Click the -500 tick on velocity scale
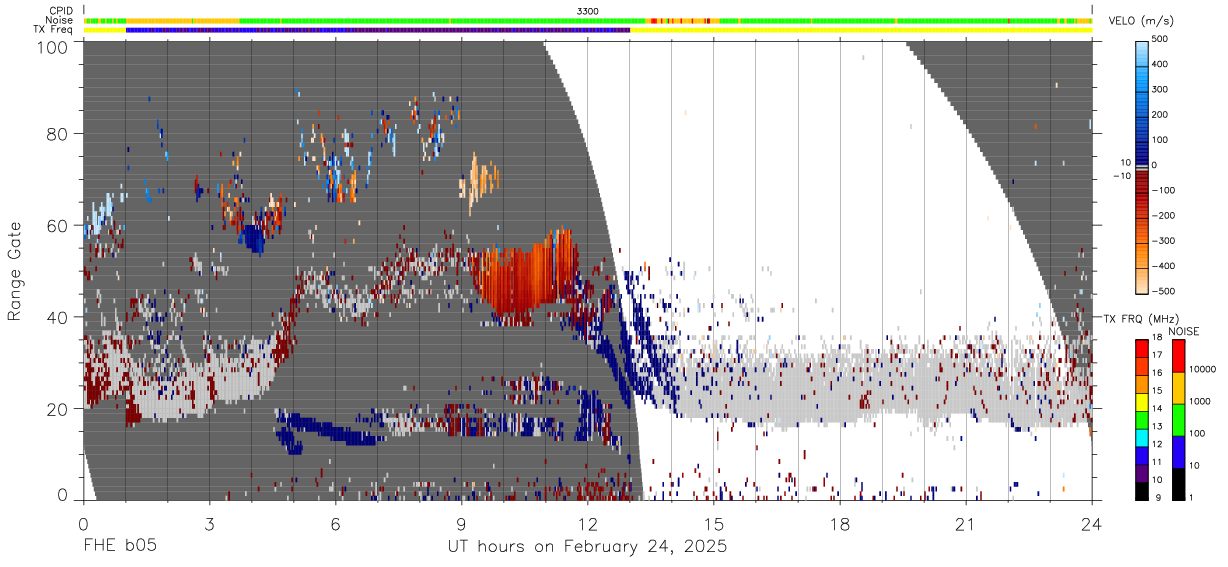 click(1163, 291)
